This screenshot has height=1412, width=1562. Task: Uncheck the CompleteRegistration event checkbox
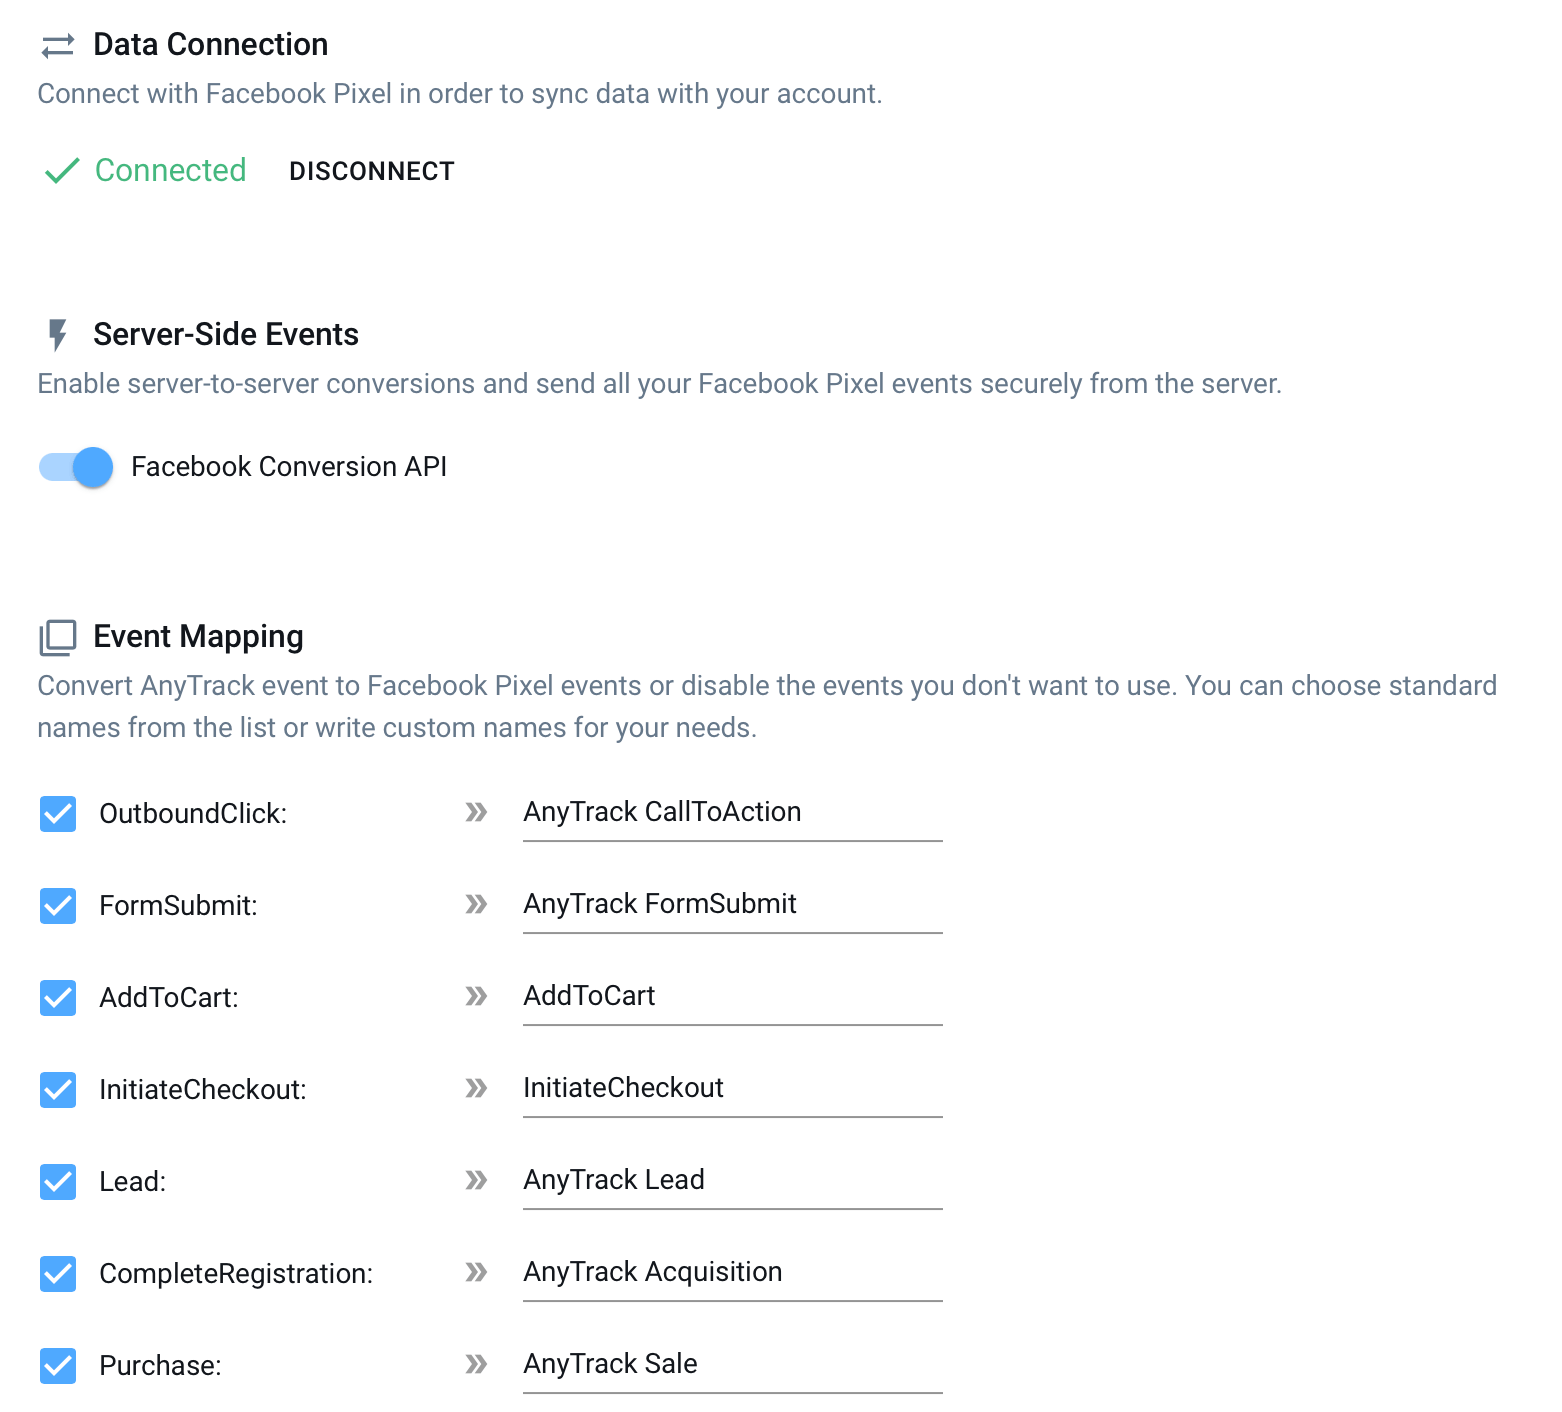coord(58,1274)
